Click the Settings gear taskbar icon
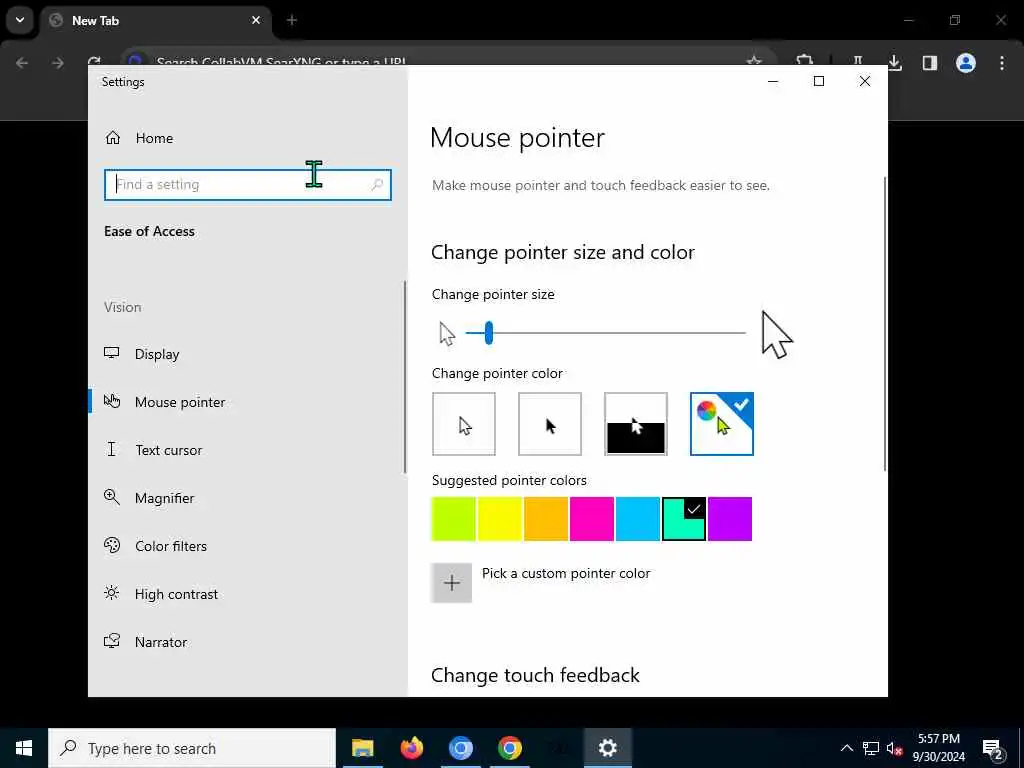Screen dimensions: 1024x768 [607, 748]
